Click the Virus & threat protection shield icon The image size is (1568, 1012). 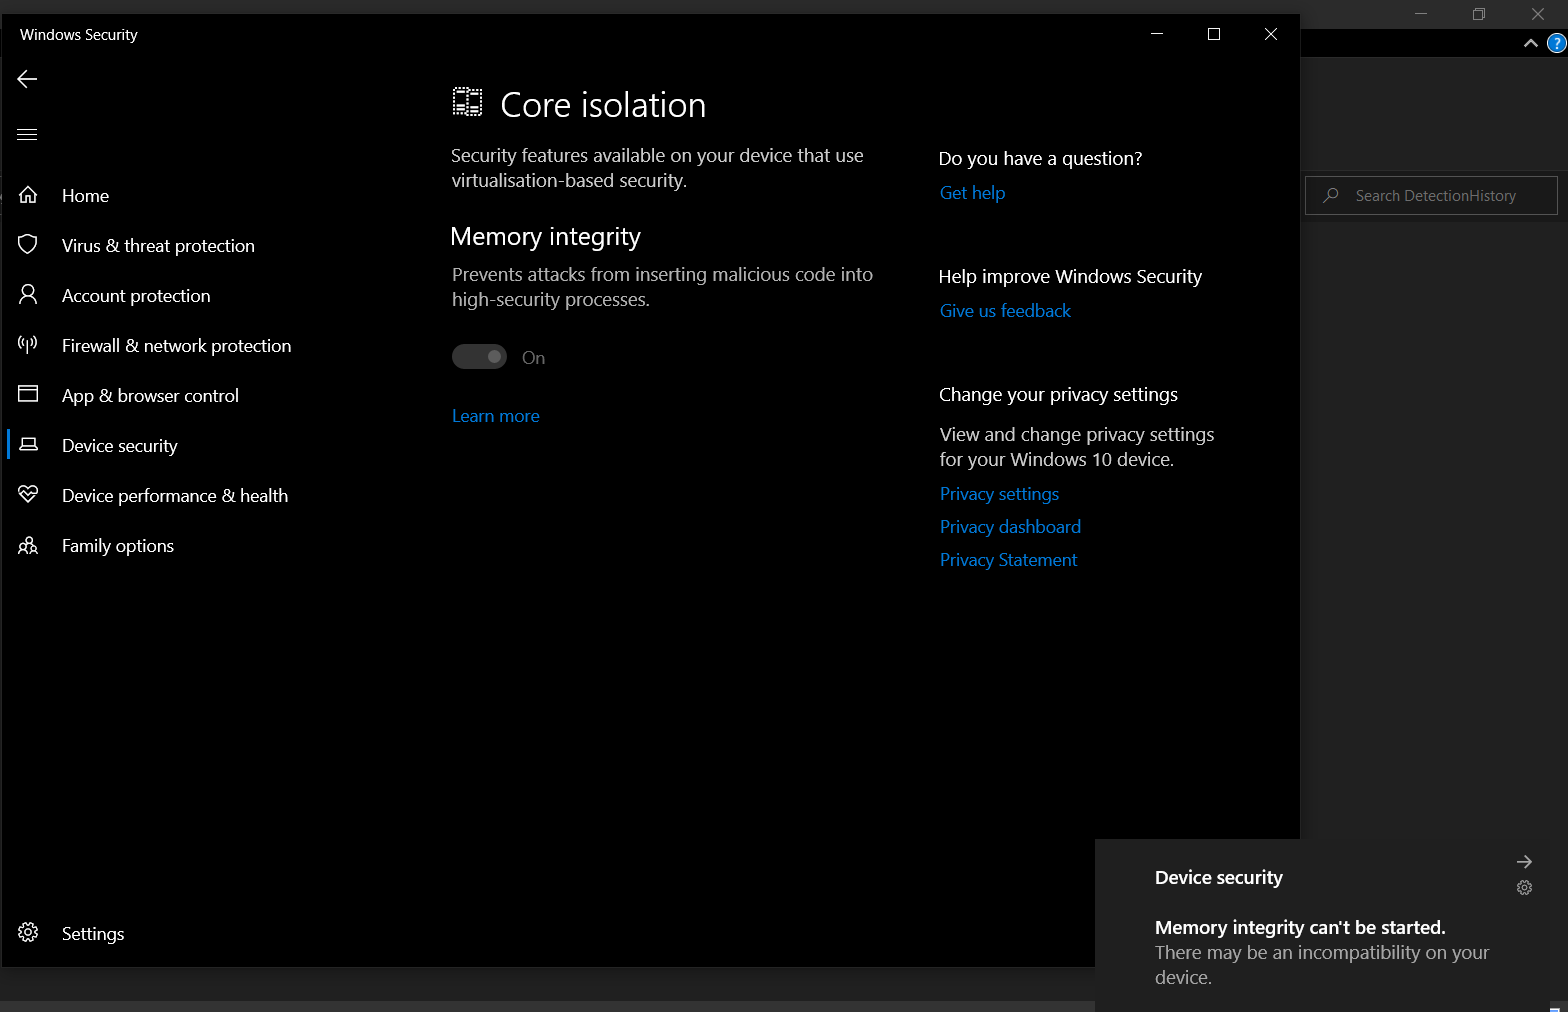click(x=28, y=245)
